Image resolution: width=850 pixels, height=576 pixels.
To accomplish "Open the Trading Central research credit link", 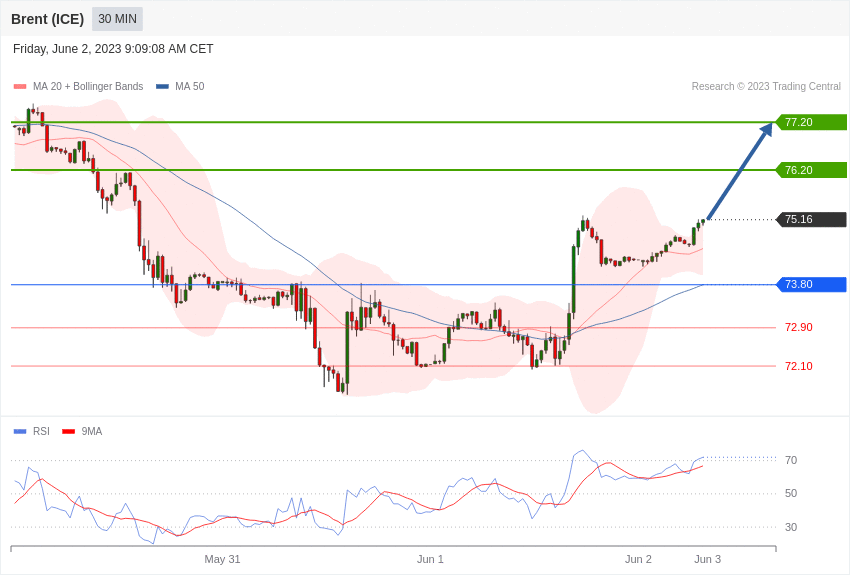I will pos(766,87).
